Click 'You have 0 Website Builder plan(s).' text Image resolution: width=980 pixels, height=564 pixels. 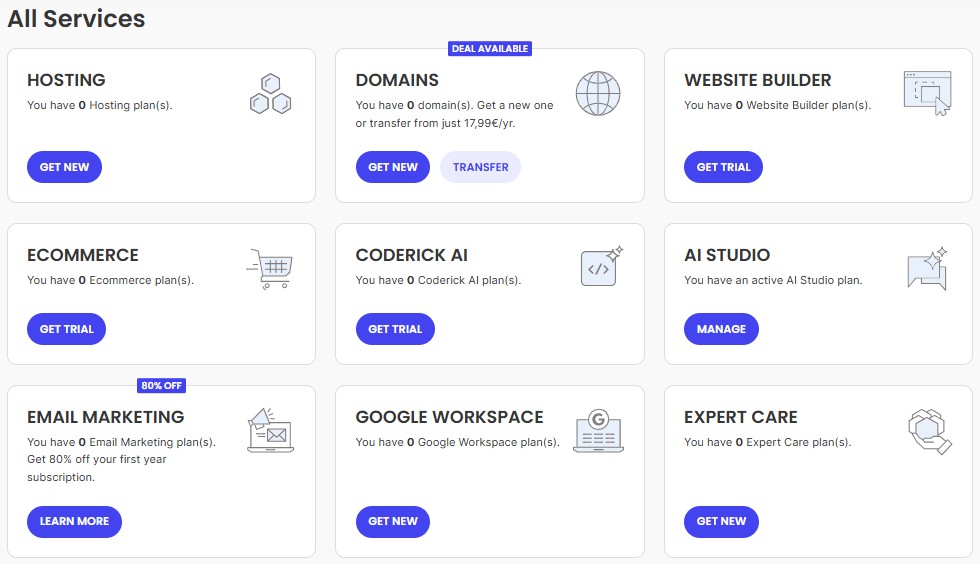[x=778, y=106]
